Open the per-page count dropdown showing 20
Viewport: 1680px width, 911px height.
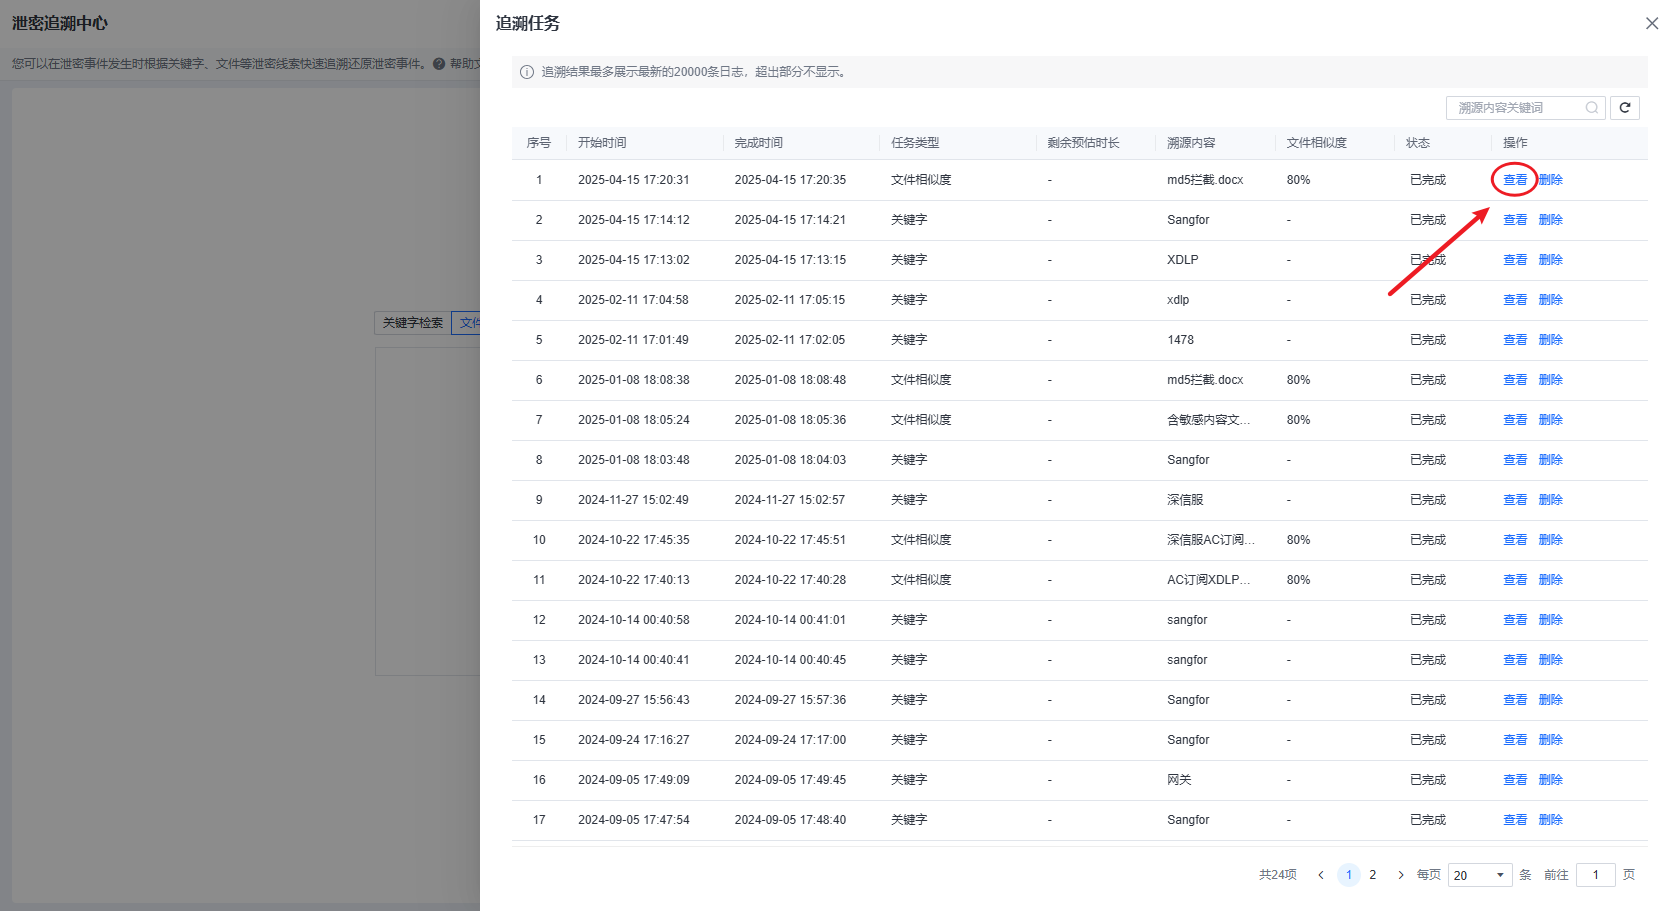click(1479, 875)
